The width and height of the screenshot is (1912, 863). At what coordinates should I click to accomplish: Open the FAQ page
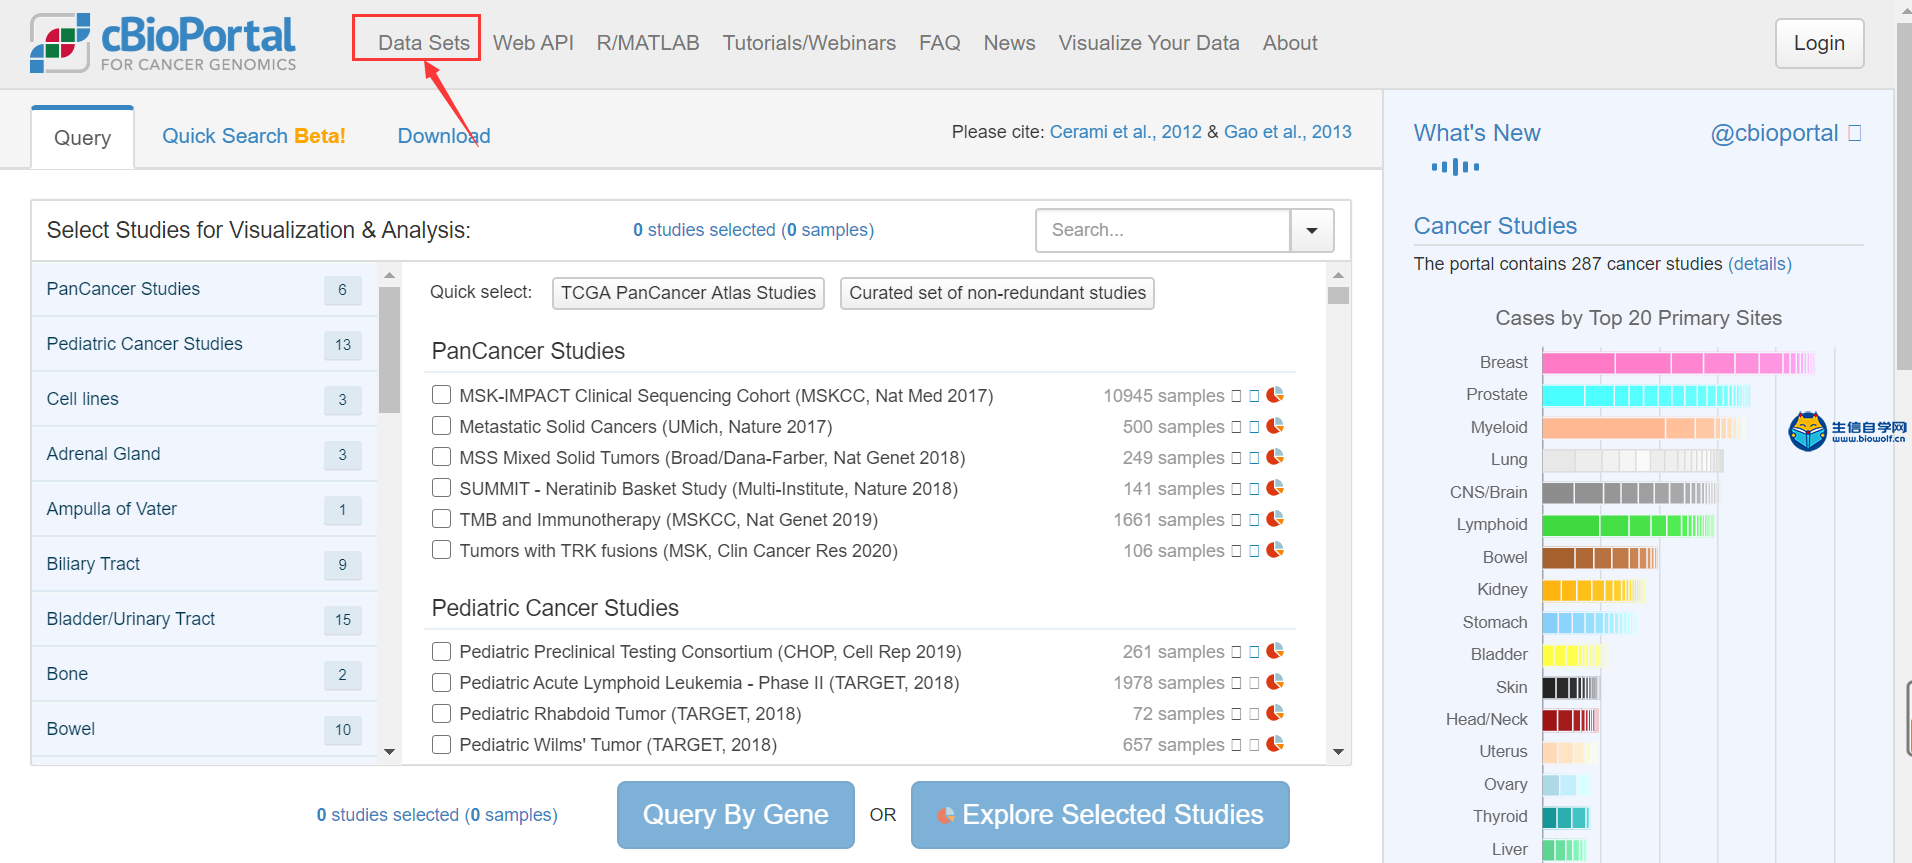[x=940, y=43]
